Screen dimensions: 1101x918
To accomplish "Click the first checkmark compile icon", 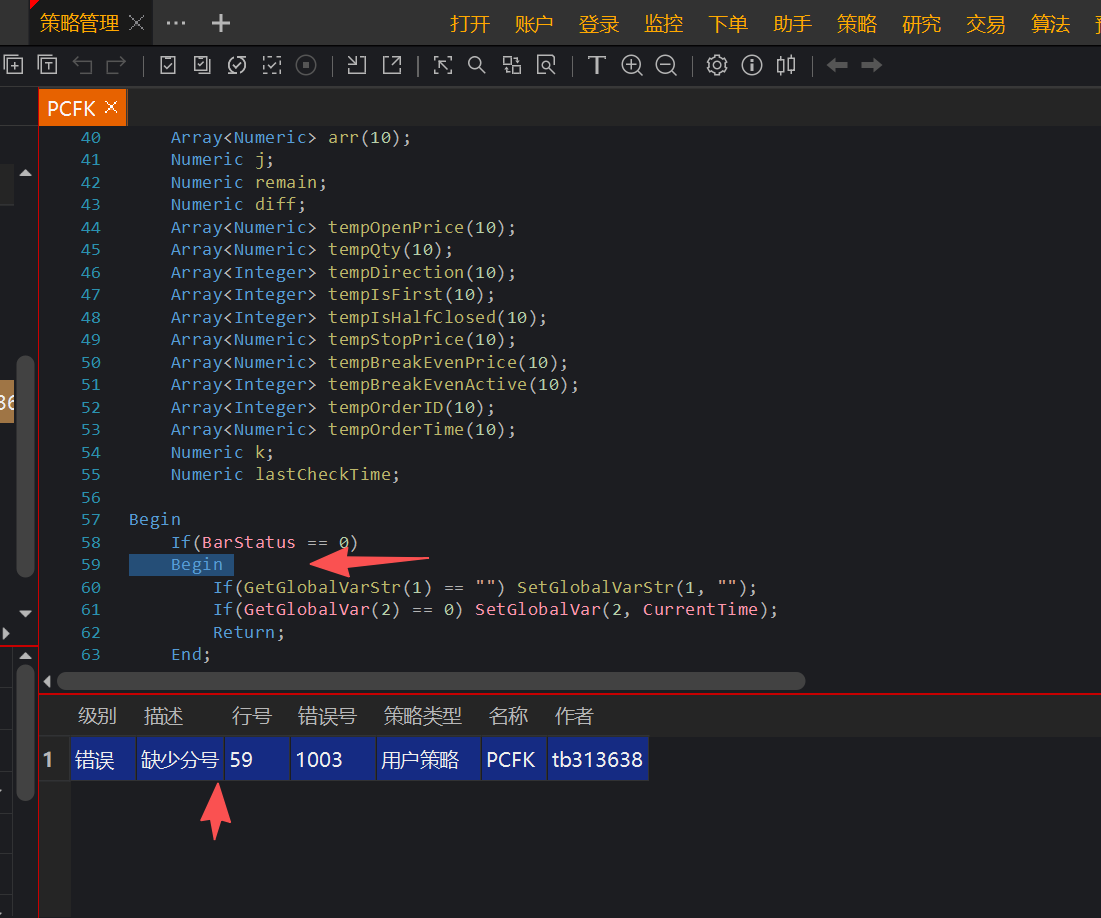I will click(x=168, y=66).
